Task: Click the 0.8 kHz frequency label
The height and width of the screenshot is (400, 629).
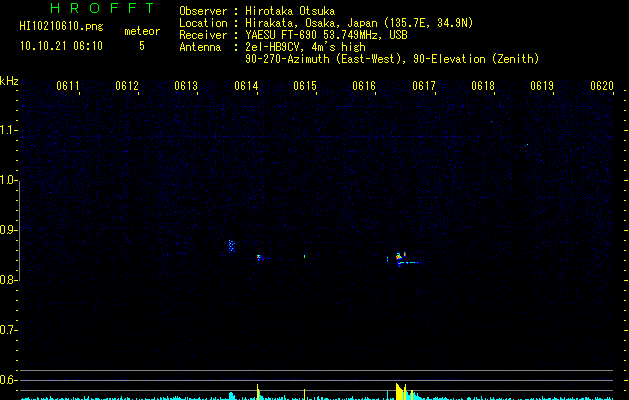Action: click(x=8, y=280)
